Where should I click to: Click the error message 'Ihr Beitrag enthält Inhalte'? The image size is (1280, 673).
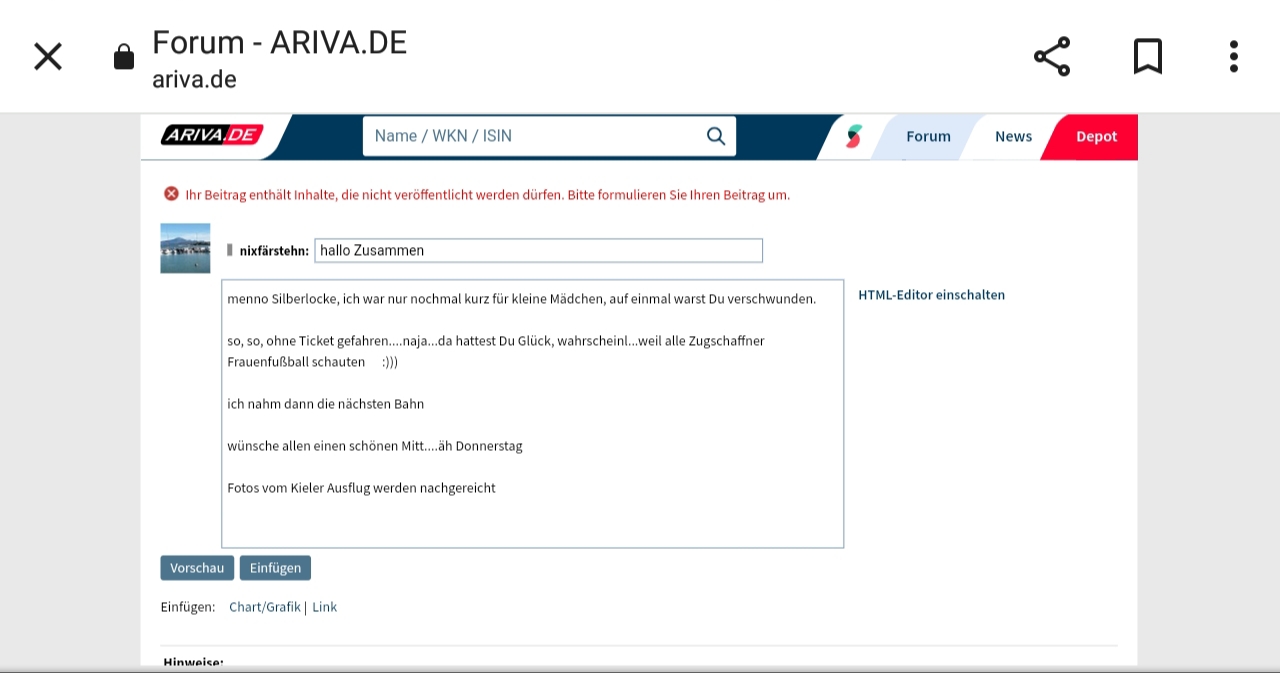pos(487,195)
